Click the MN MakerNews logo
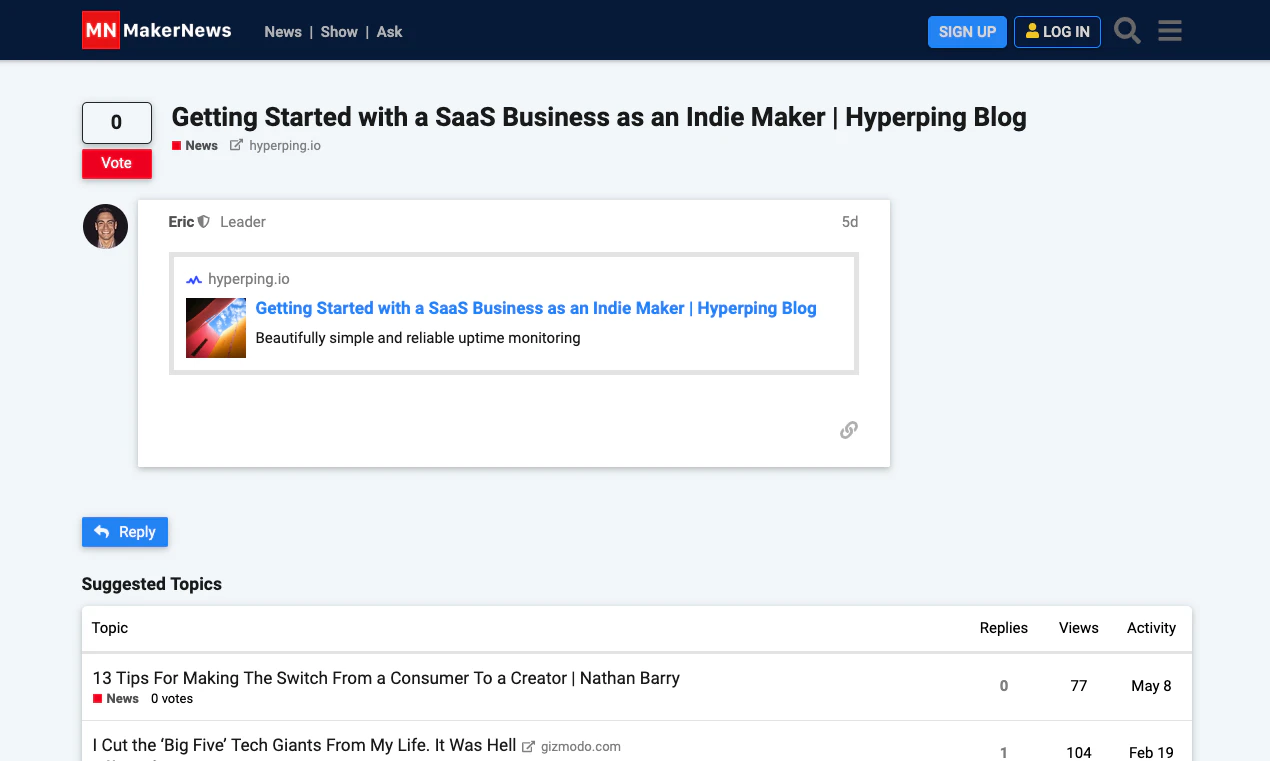Image resolution: width=1270 pixels, height=761 pixels. point(157,31)
